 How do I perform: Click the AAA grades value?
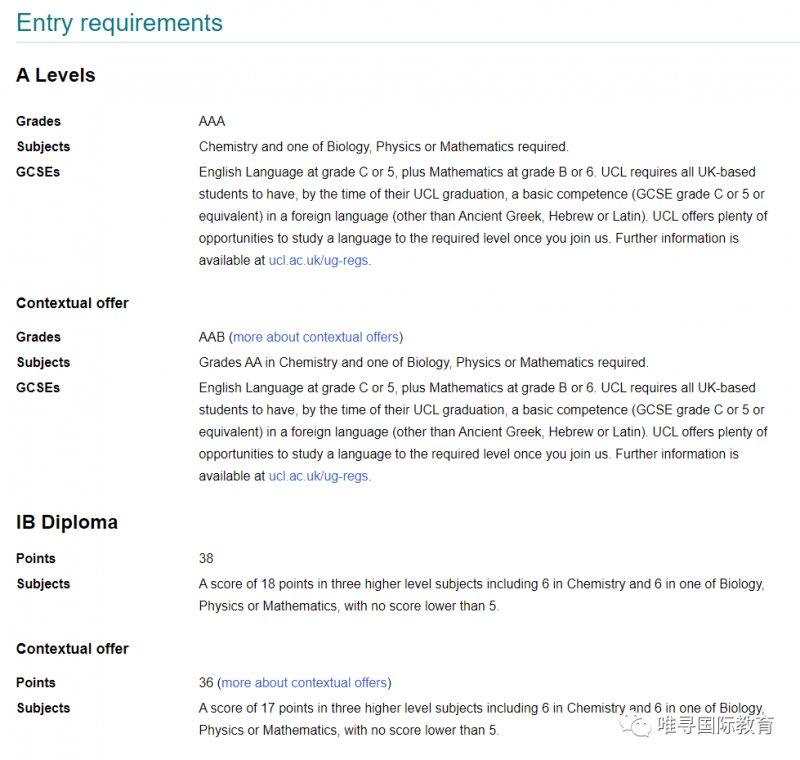[212, 121]
